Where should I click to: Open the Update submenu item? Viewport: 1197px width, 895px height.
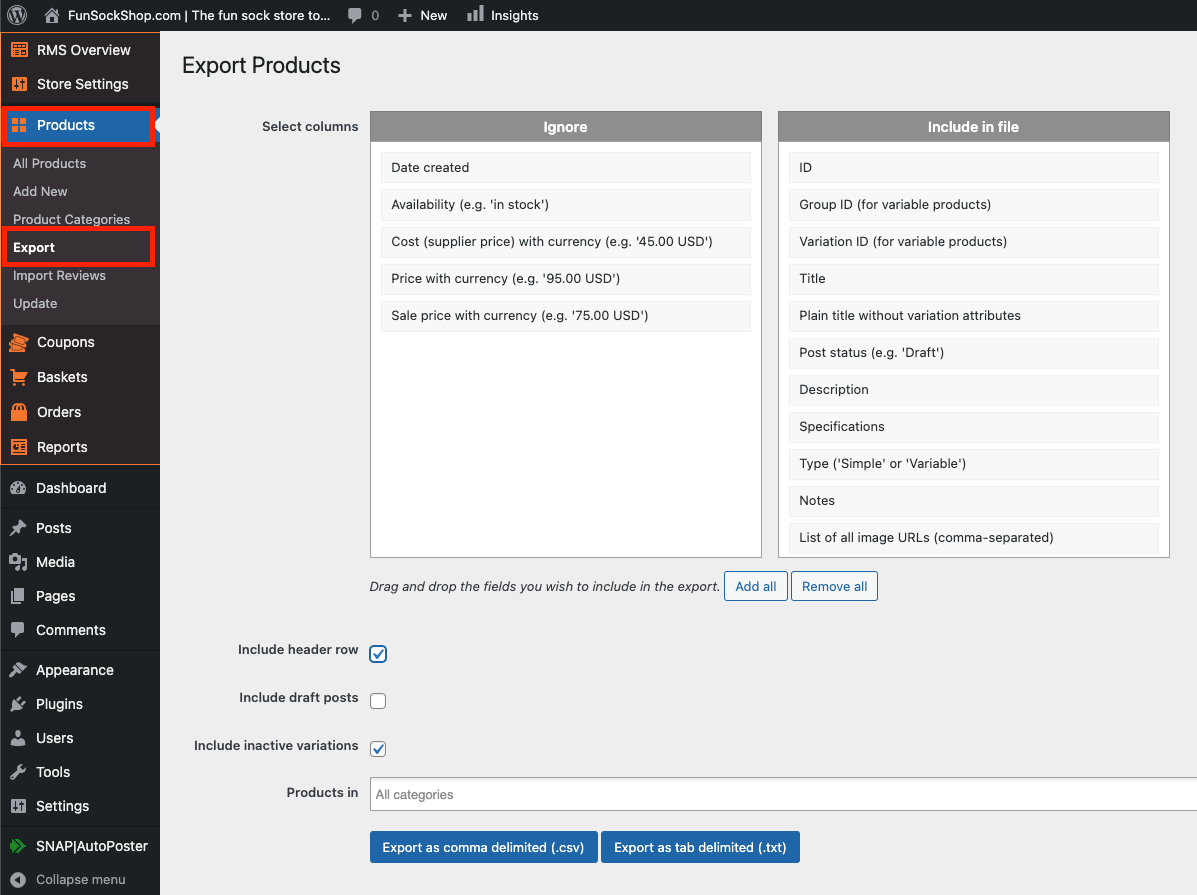[35, 303]
